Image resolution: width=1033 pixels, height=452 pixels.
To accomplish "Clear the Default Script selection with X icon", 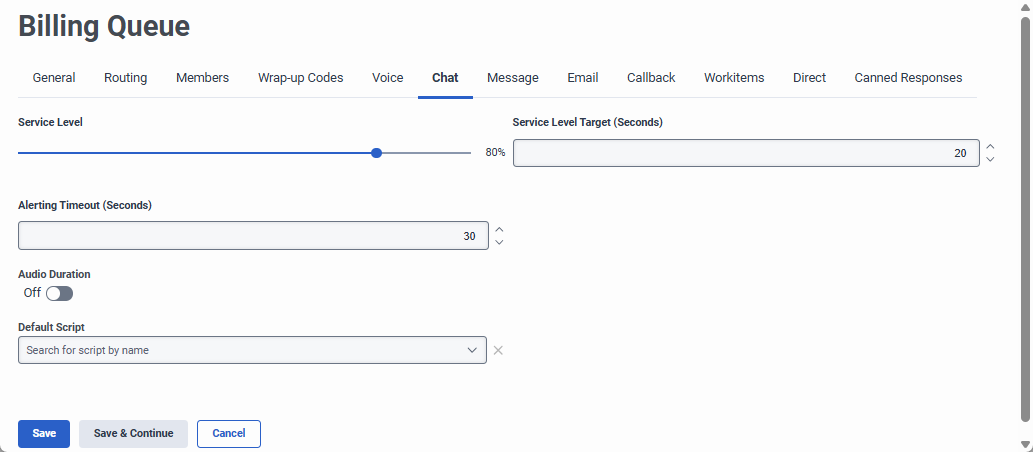I will (x=498, y=350).
